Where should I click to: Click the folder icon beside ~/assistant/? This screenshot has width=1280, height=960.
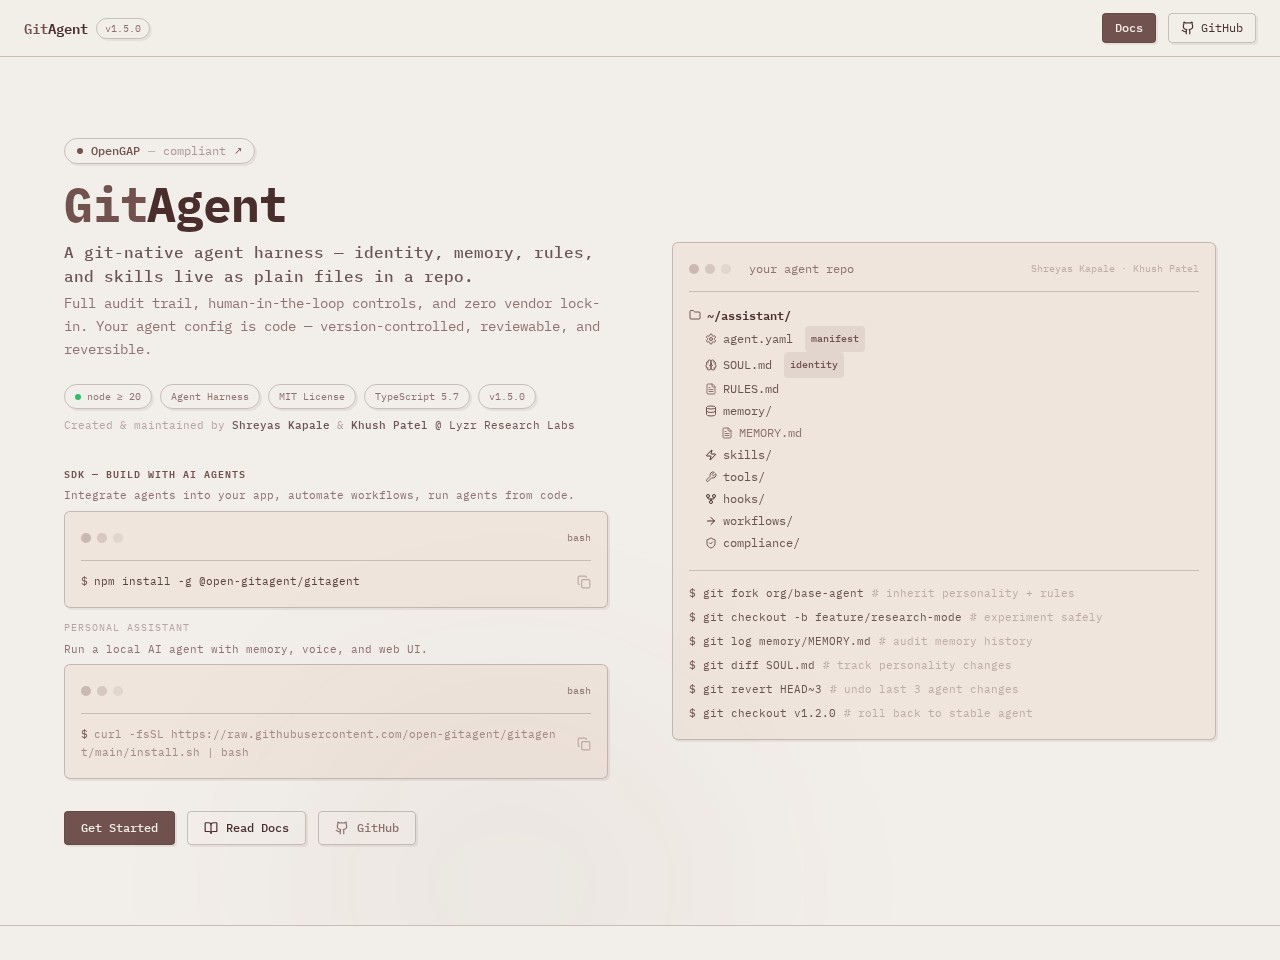[x=695, y=315]
